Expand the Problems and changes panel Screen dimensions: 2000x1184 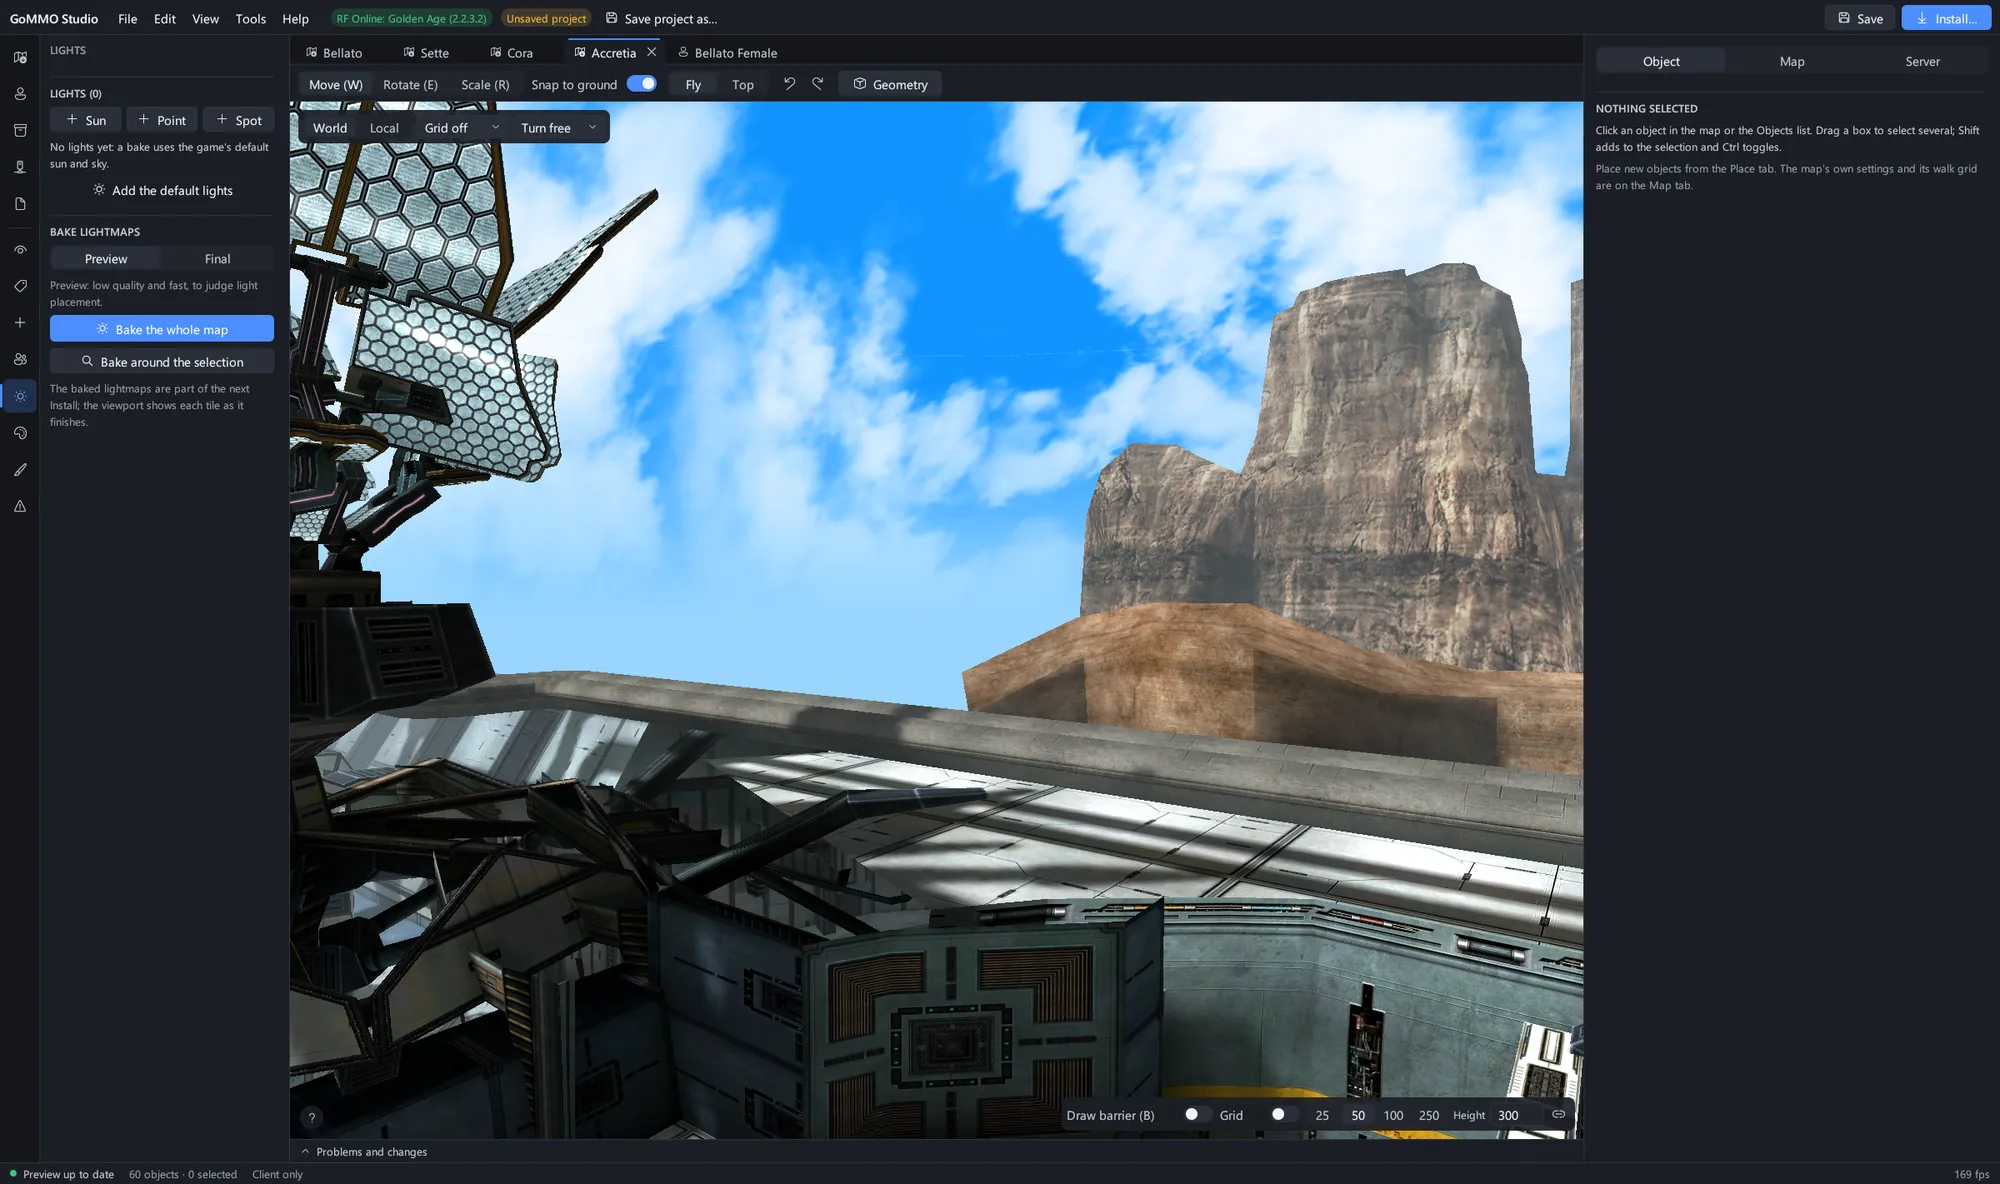[364, 1152]
